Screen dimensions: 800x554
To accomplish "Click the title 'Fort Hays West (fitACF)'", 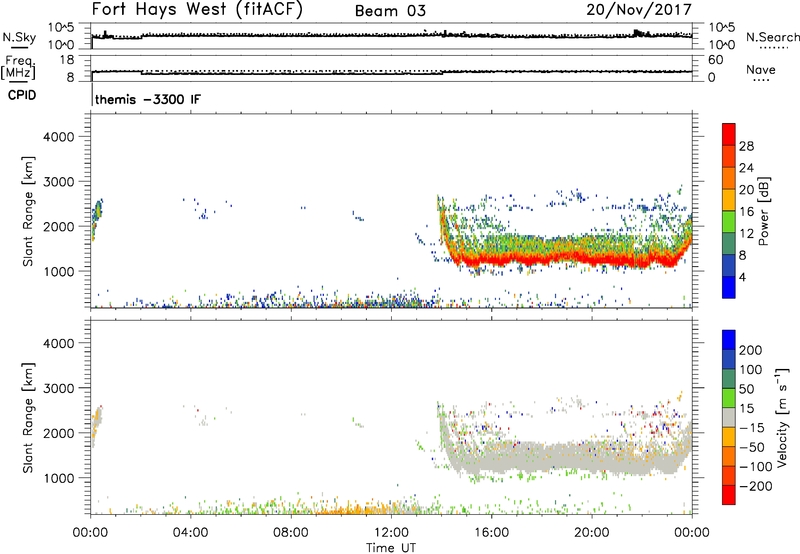I will pyautogui.click(x=197, y=10).
